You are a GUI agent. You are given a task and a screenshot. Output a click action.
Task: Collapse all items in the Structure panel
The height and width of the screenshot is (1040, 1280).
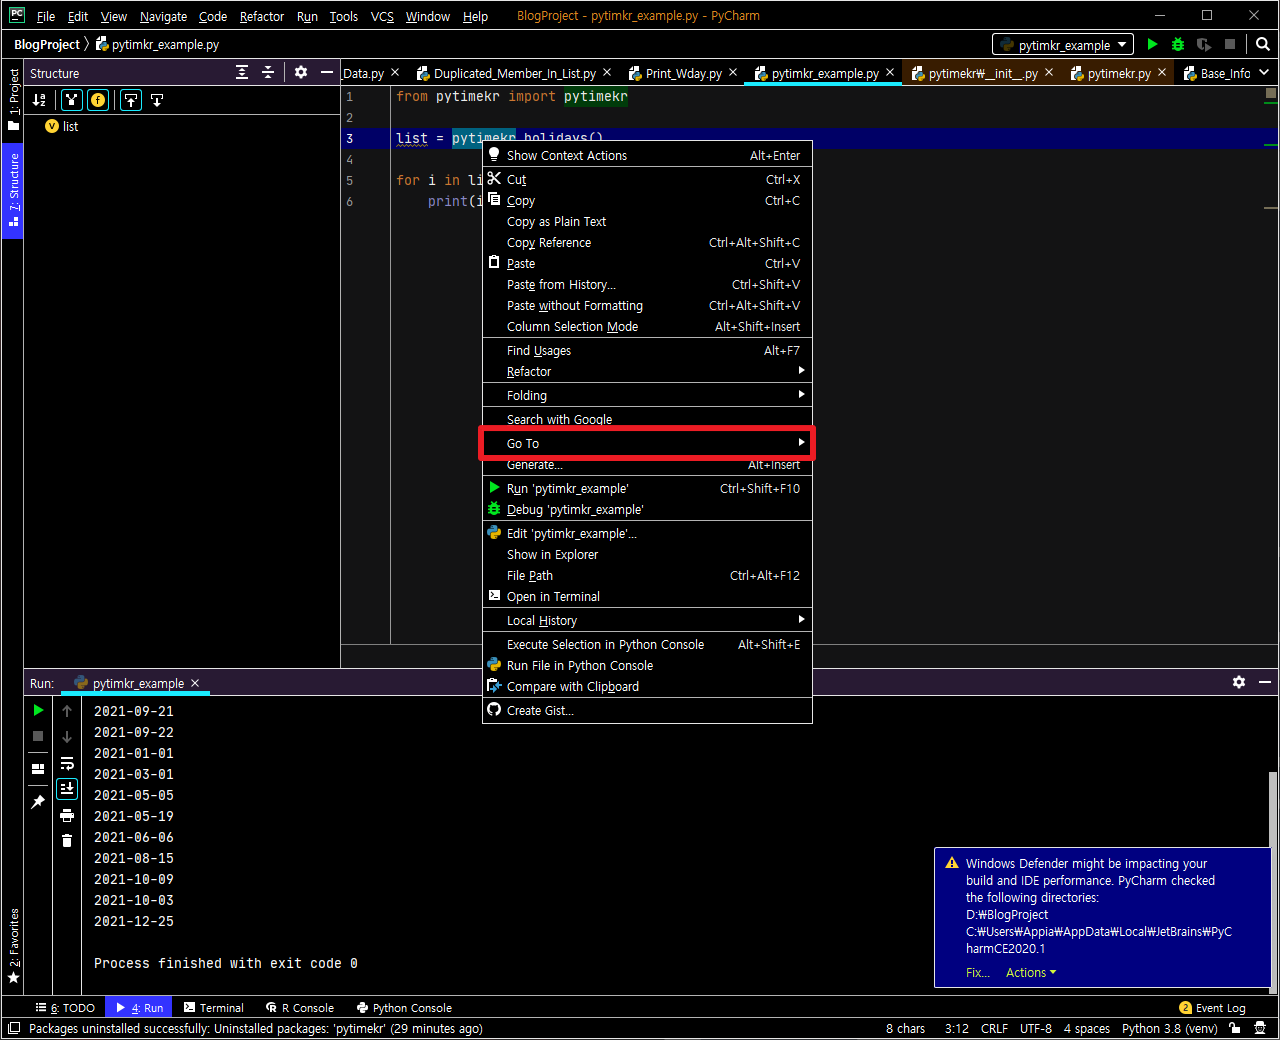tap(268, 72)
